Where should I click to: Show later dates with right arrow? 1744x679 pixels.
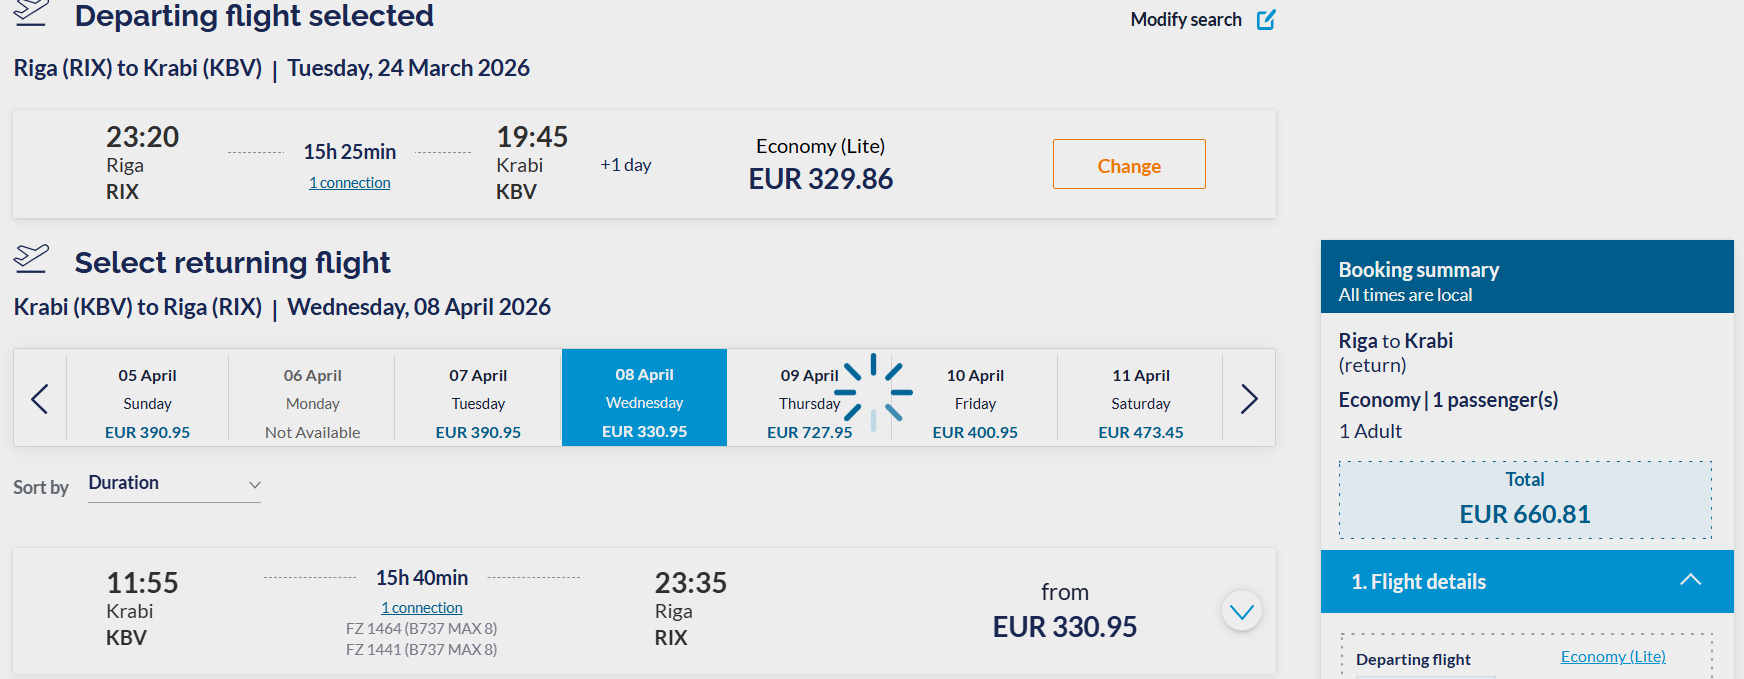(x=1249, y=399)
